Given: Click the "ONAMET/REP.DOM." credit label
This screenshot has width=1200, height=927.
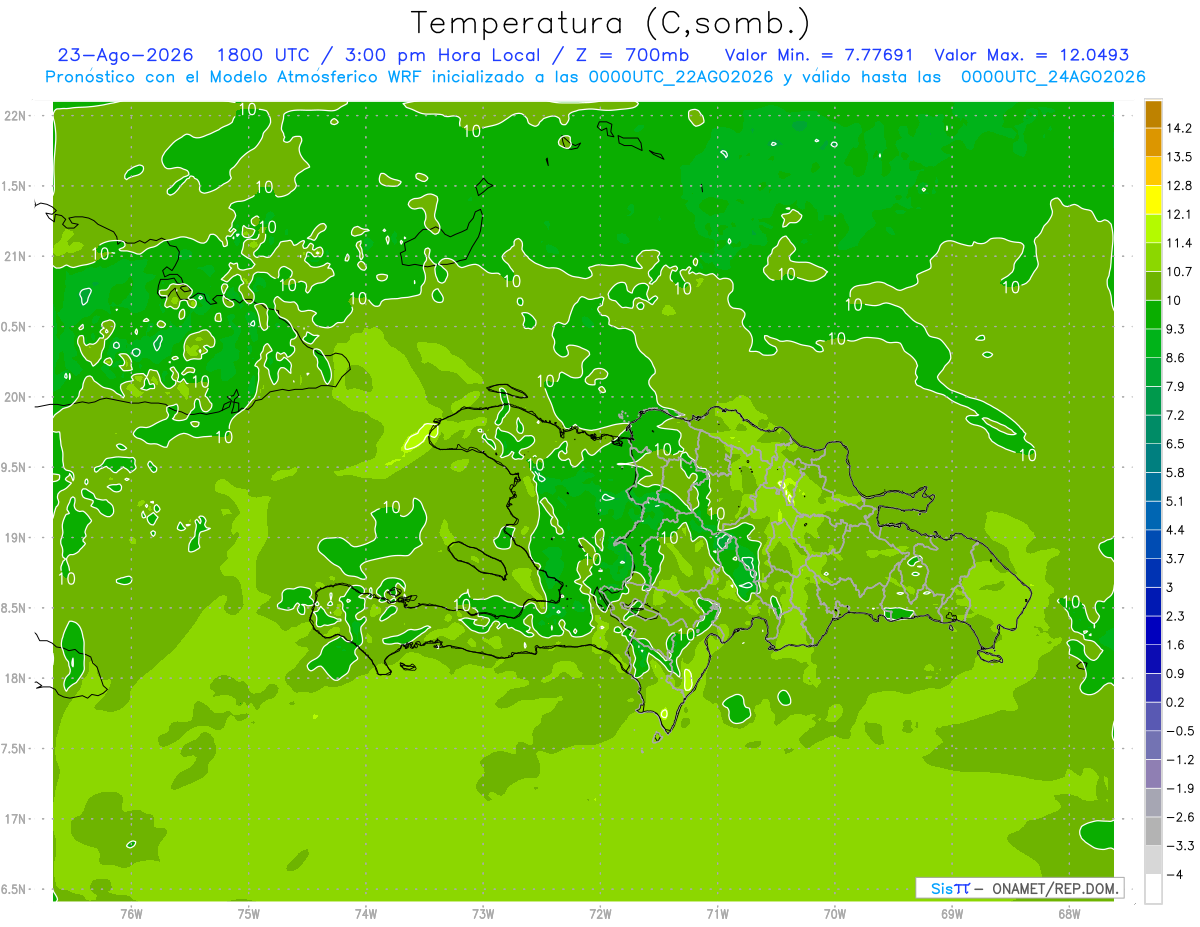Looking at the screenshot, I should [1055, 888].
